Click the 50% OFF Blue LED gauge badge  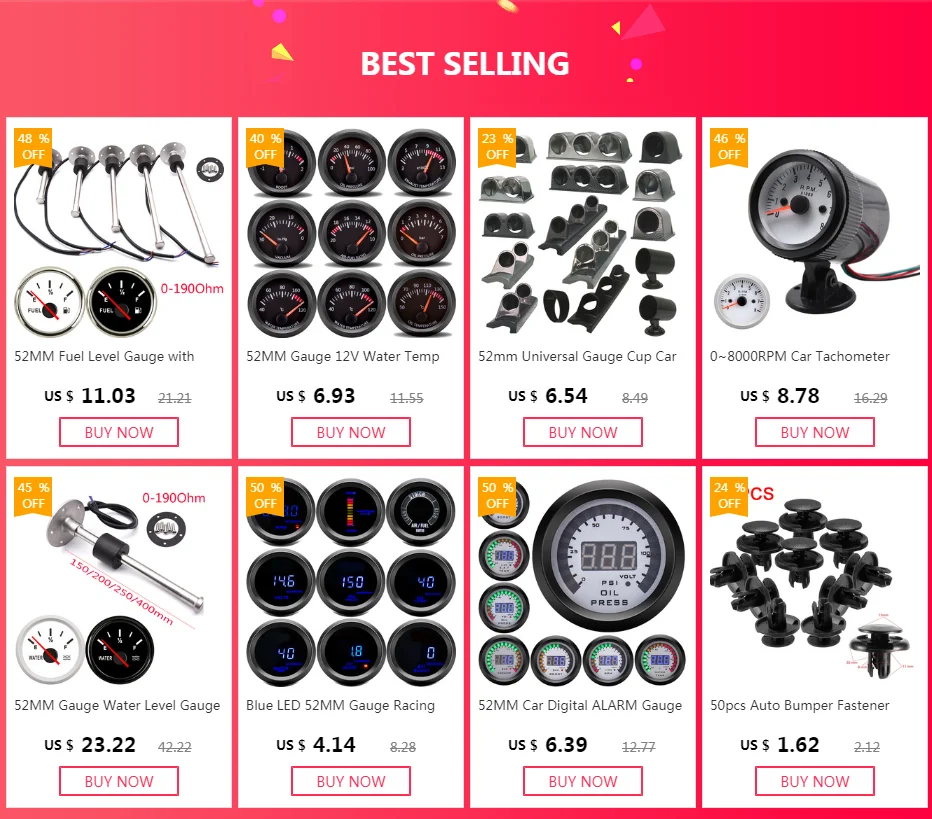click(x=265, y=496)
